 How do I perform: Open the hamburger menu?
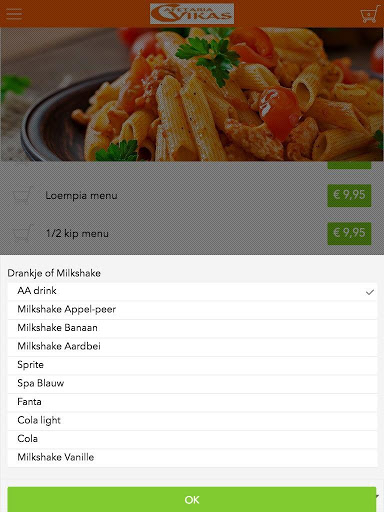14,14
